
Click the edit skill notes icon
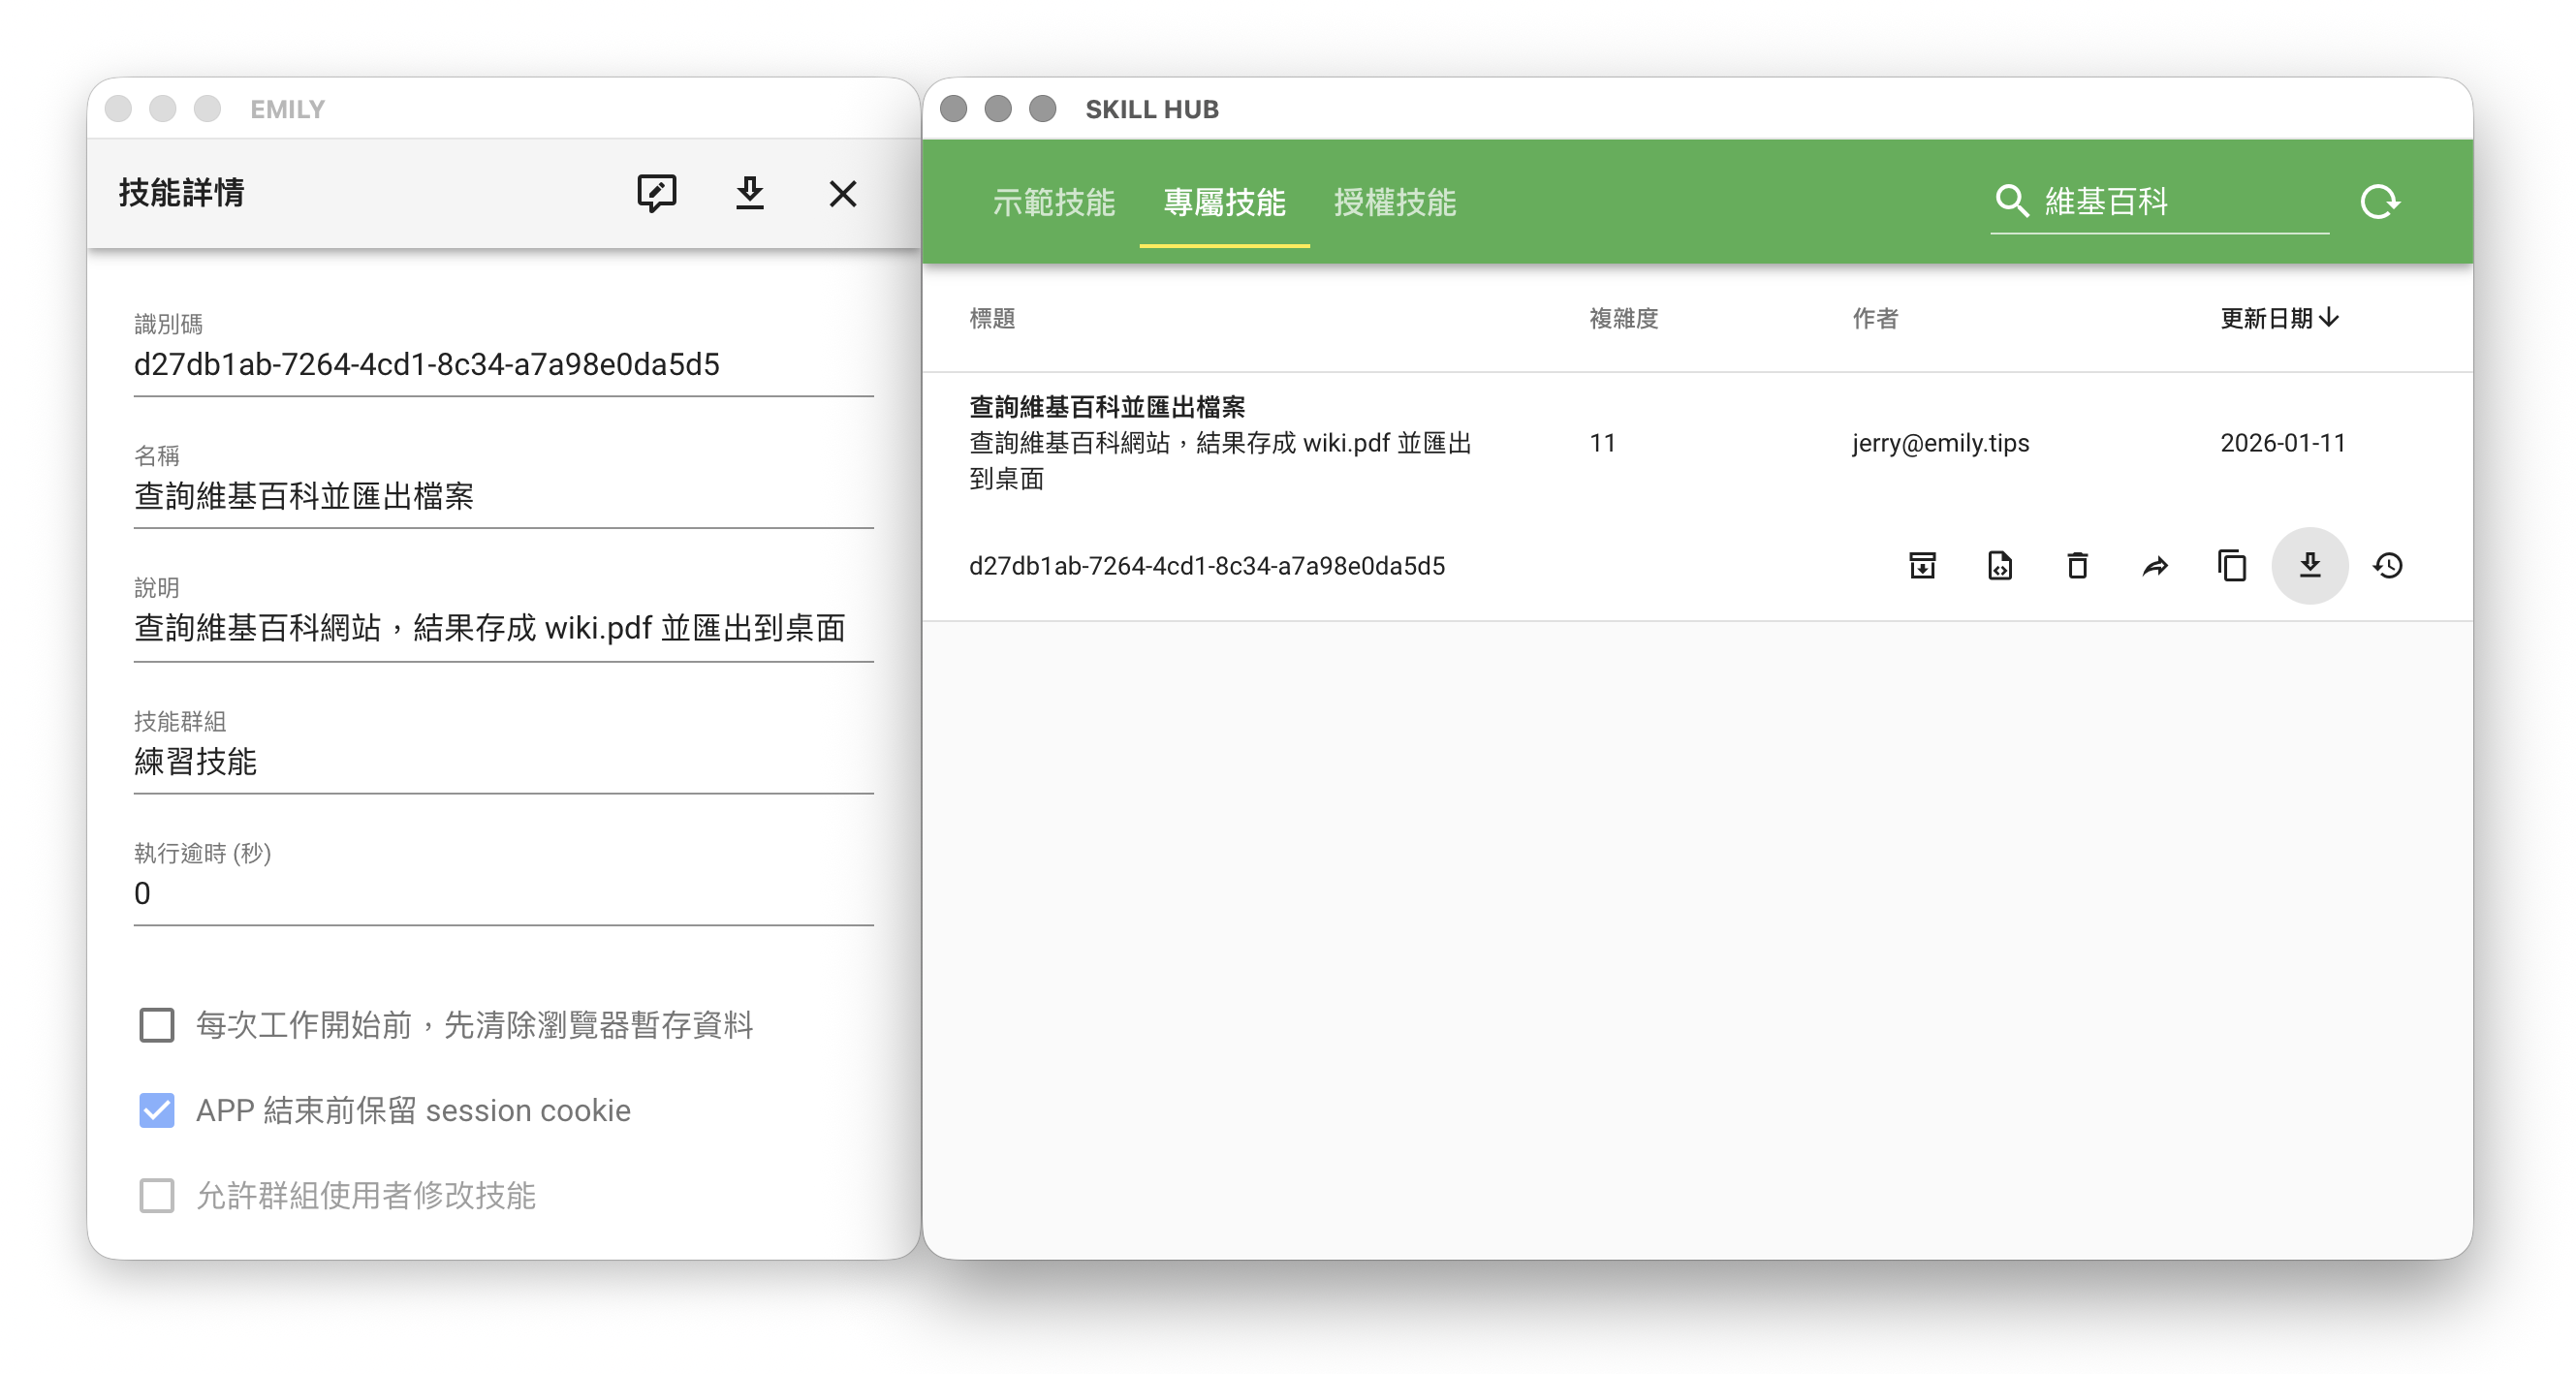[x=656, y=193]
